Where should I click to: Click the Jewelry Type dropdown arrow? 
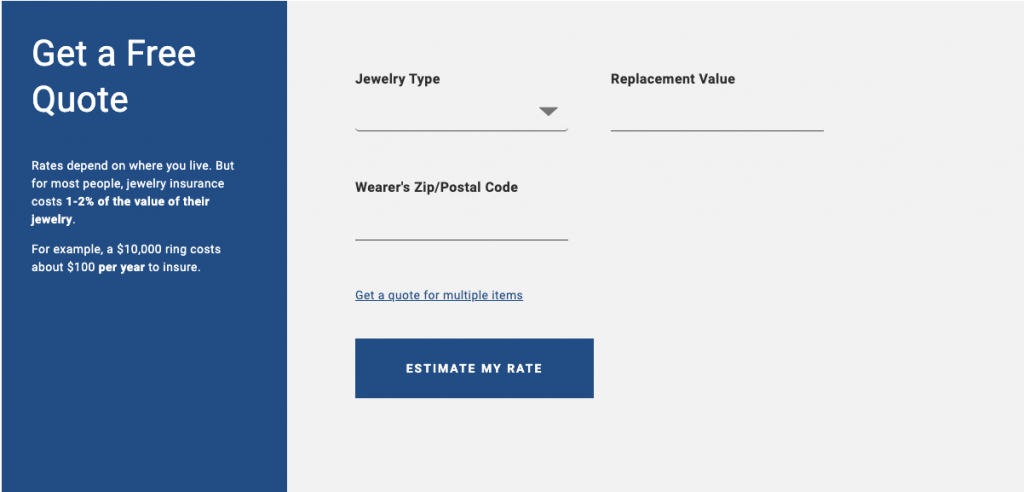pyautogui.click(x=548, y=111)
